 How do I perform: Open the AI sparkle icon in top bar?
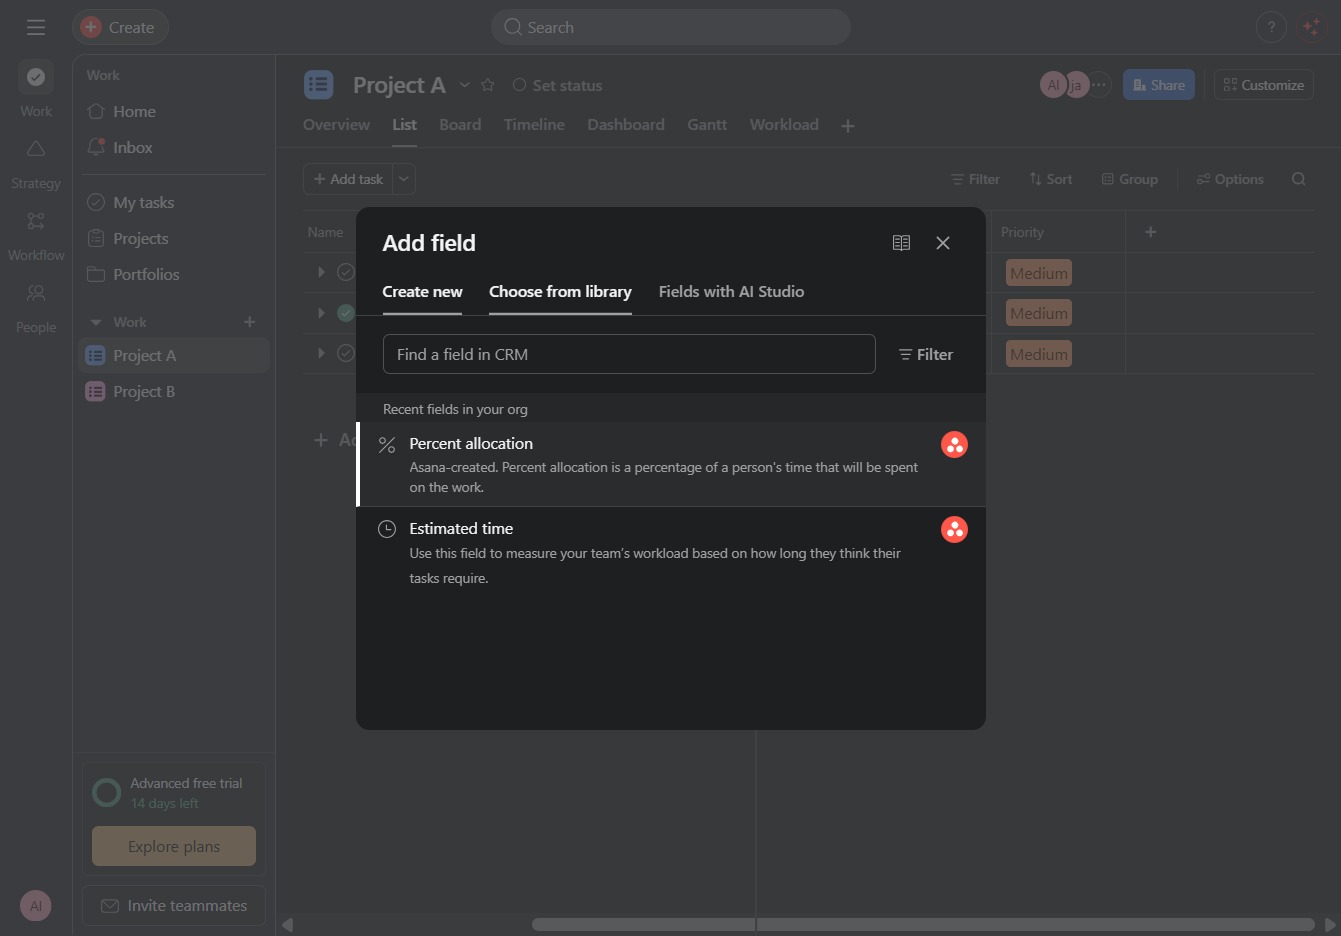coord(1311,27)
